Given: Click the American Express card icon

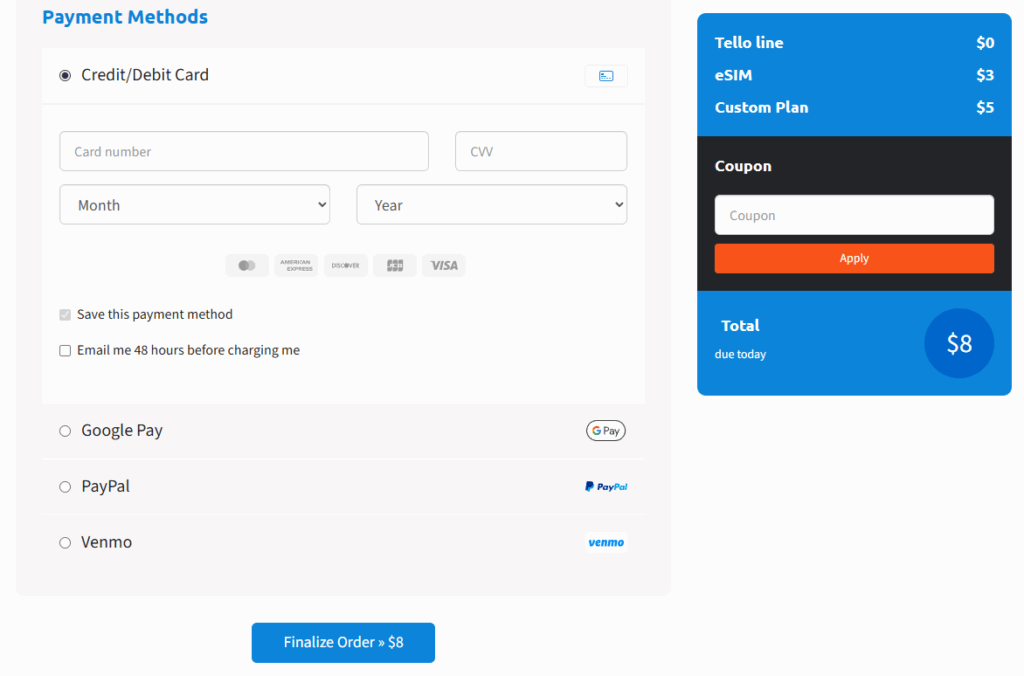Looking at the screenshot, I should [x=296, y=265].
